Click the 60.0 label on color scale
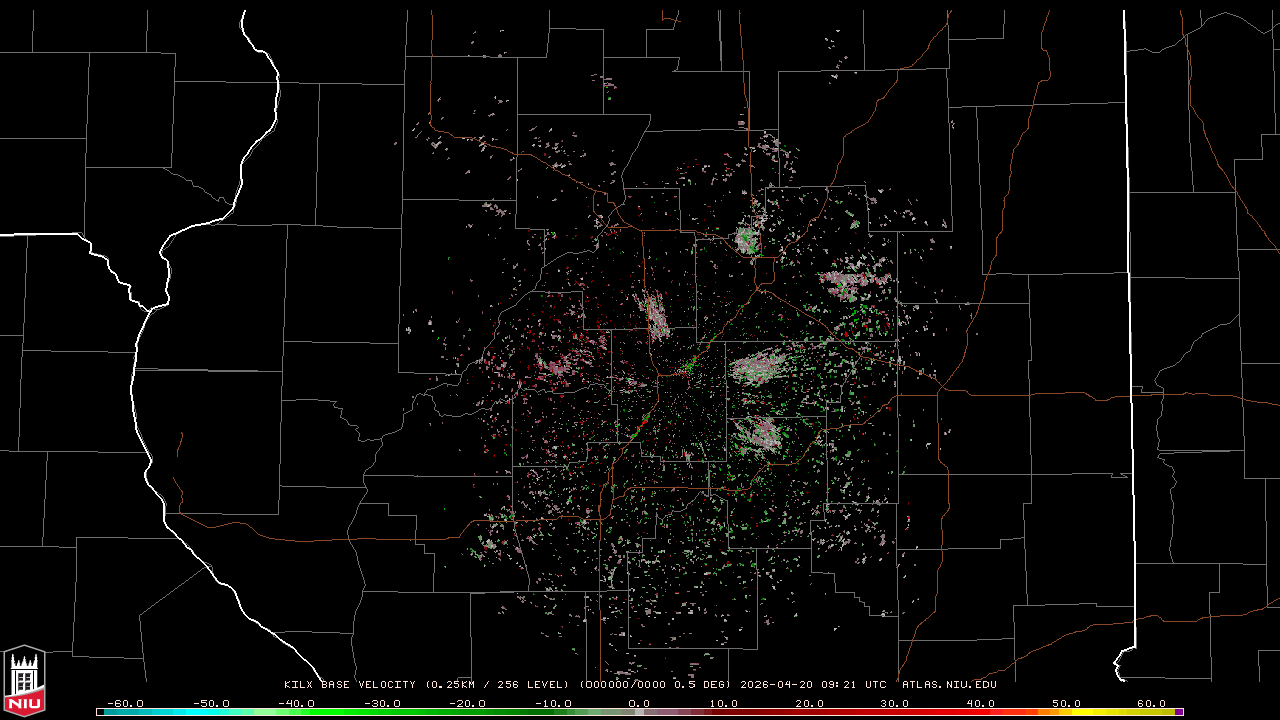Viewport: 1280px width, 720px height. point(1150,703)
